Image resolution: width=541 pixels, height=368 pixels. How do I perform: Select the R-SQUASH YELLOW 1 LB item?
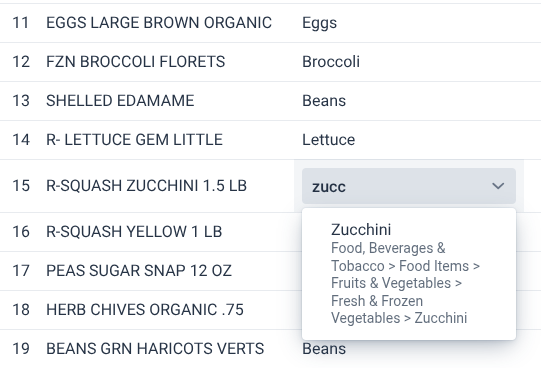[134, 232]
